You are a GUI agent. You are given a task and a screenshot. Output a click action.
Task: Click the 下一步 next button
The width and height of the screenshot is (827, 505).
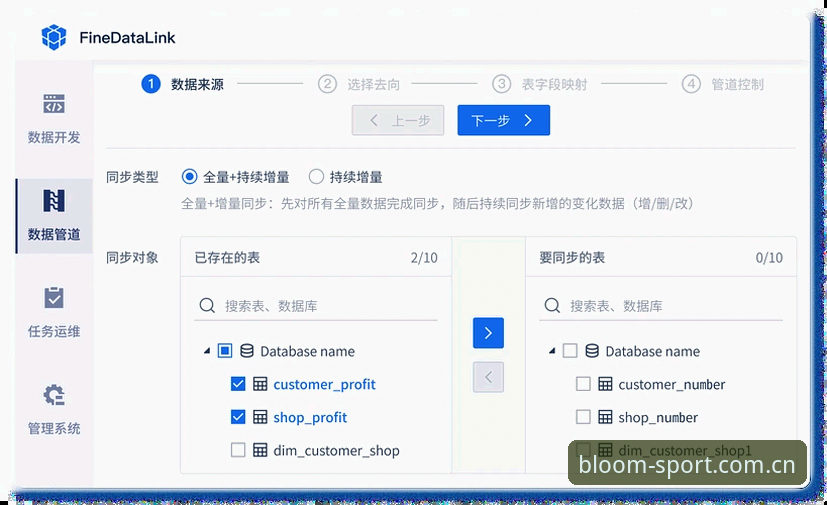(x=504, y=120)
